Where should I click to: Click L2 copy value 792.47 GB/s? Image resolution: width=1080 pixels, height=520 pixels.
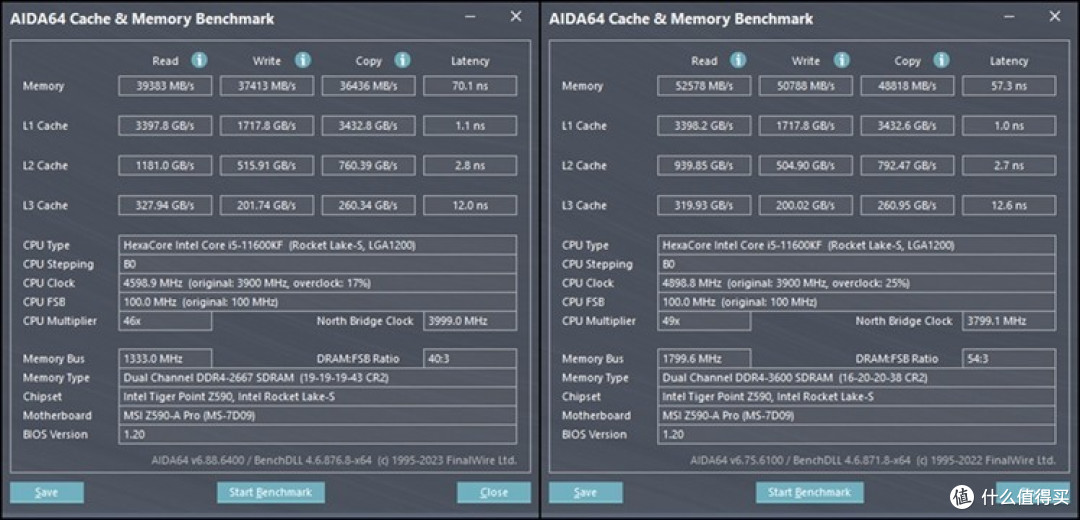(907, 166)
